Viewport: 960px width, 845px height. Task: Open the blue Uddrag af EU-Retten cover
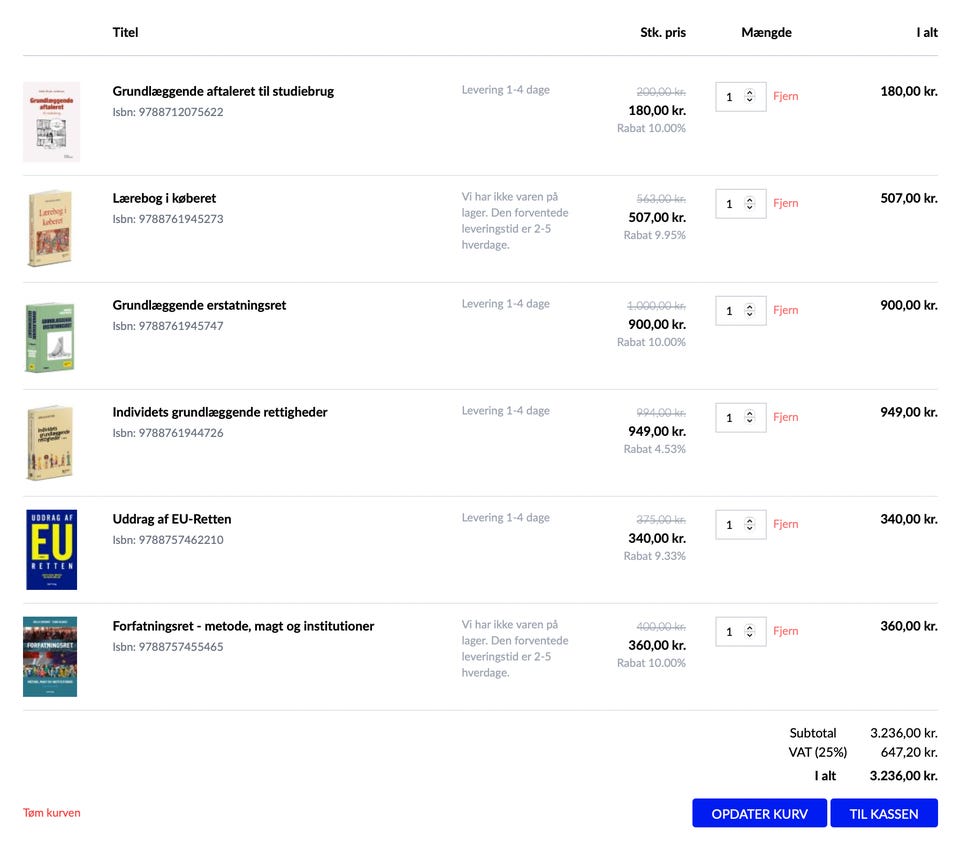51,549
